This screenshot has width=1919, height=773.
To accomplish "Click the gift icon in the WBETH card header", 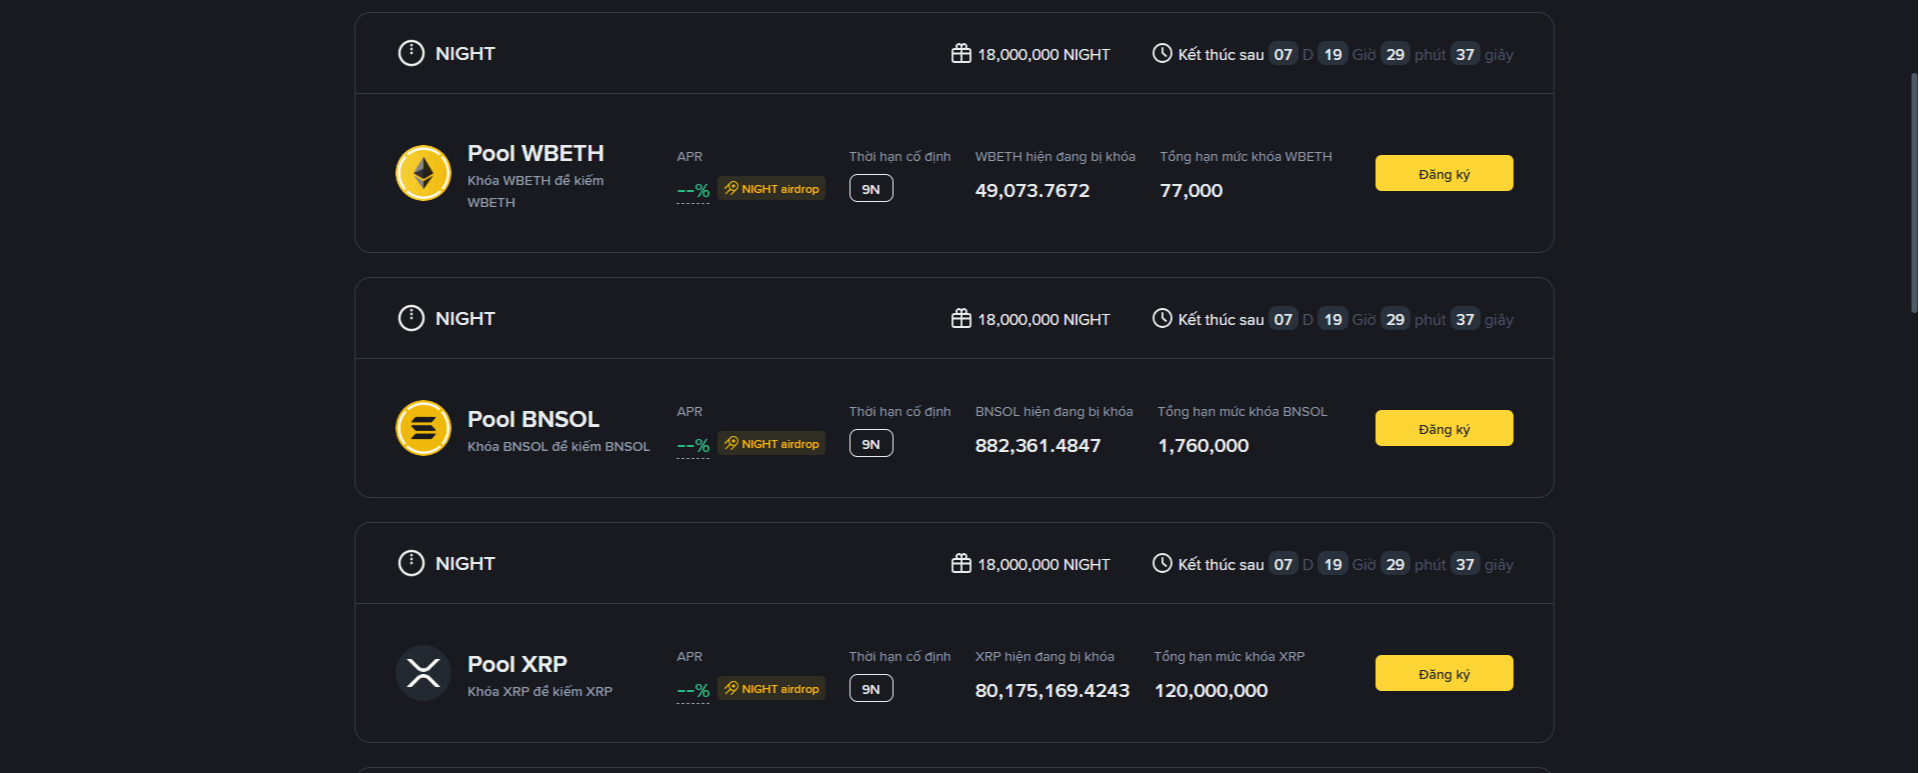I will [961, 54].
